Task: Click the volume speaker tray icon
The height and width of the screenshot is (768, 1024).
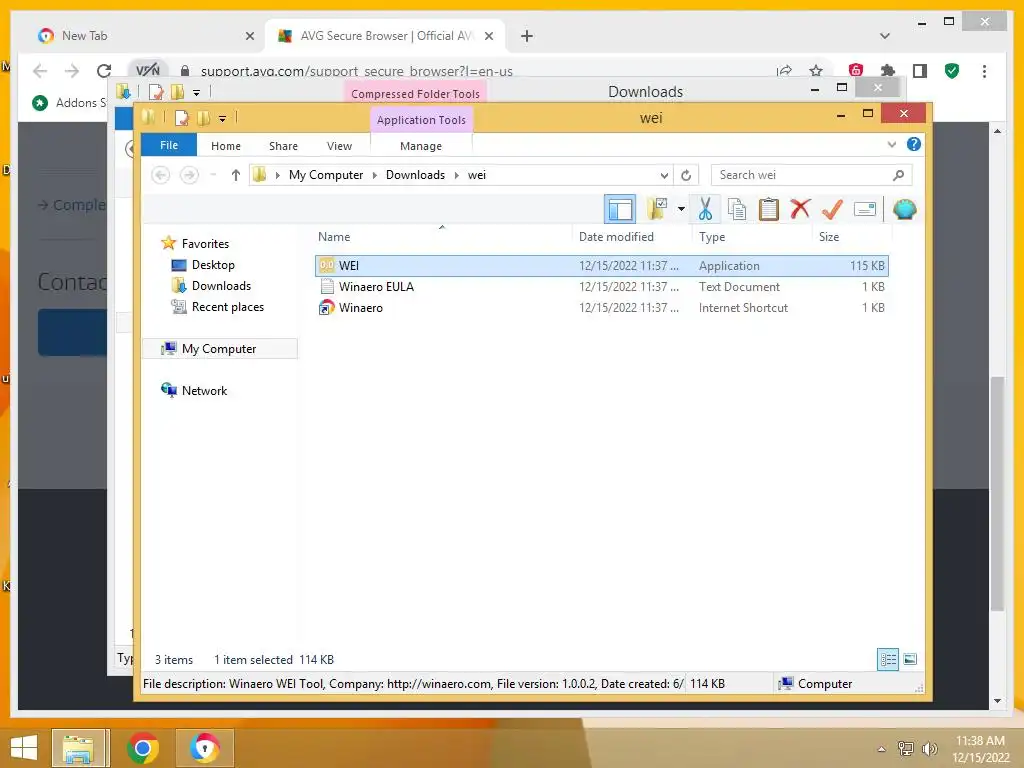Action: click(929, 749)
